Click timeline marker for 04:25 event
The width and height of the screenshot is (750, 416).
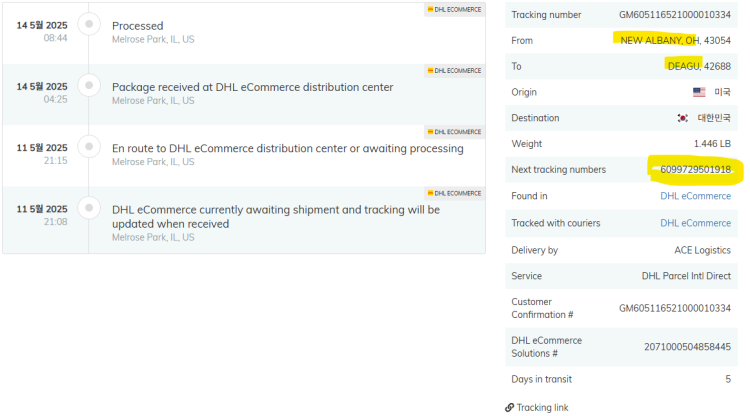[x=89, y=85]
